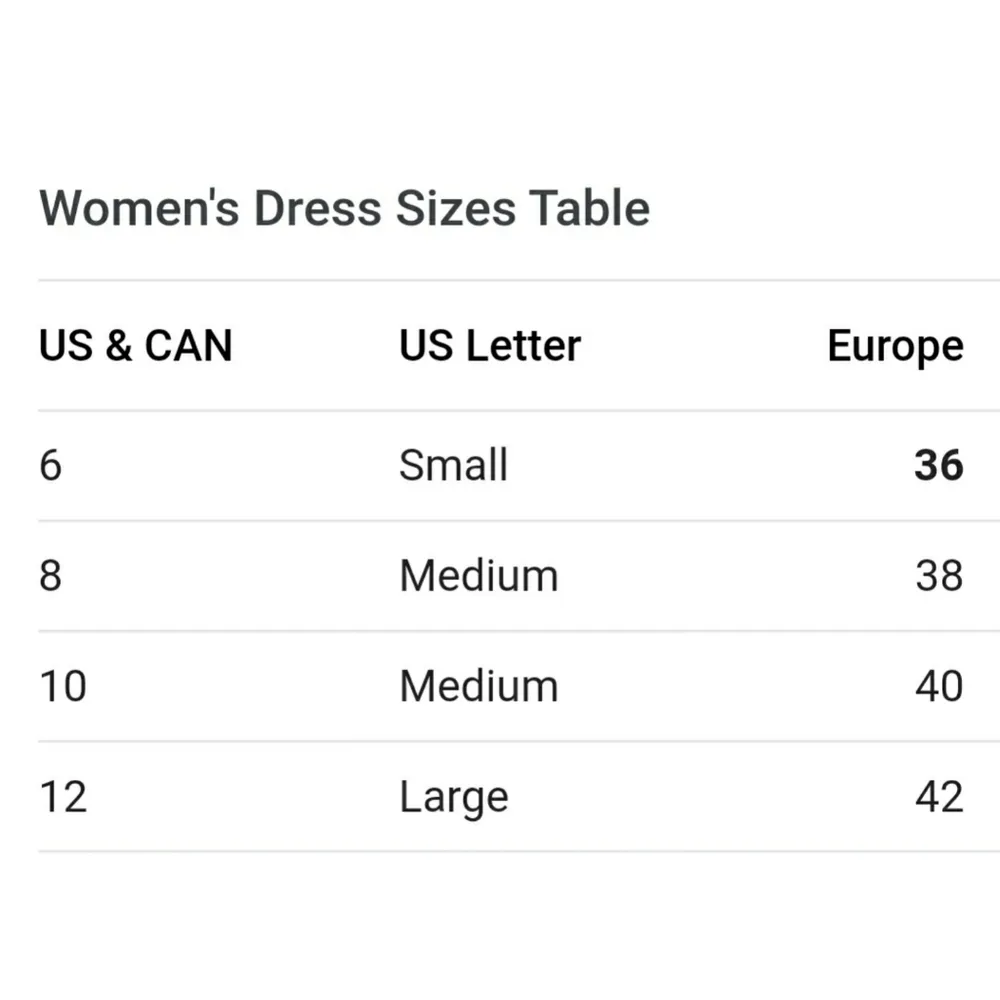
Task: Select the "US Letter" column header
Action: [489, 346]
